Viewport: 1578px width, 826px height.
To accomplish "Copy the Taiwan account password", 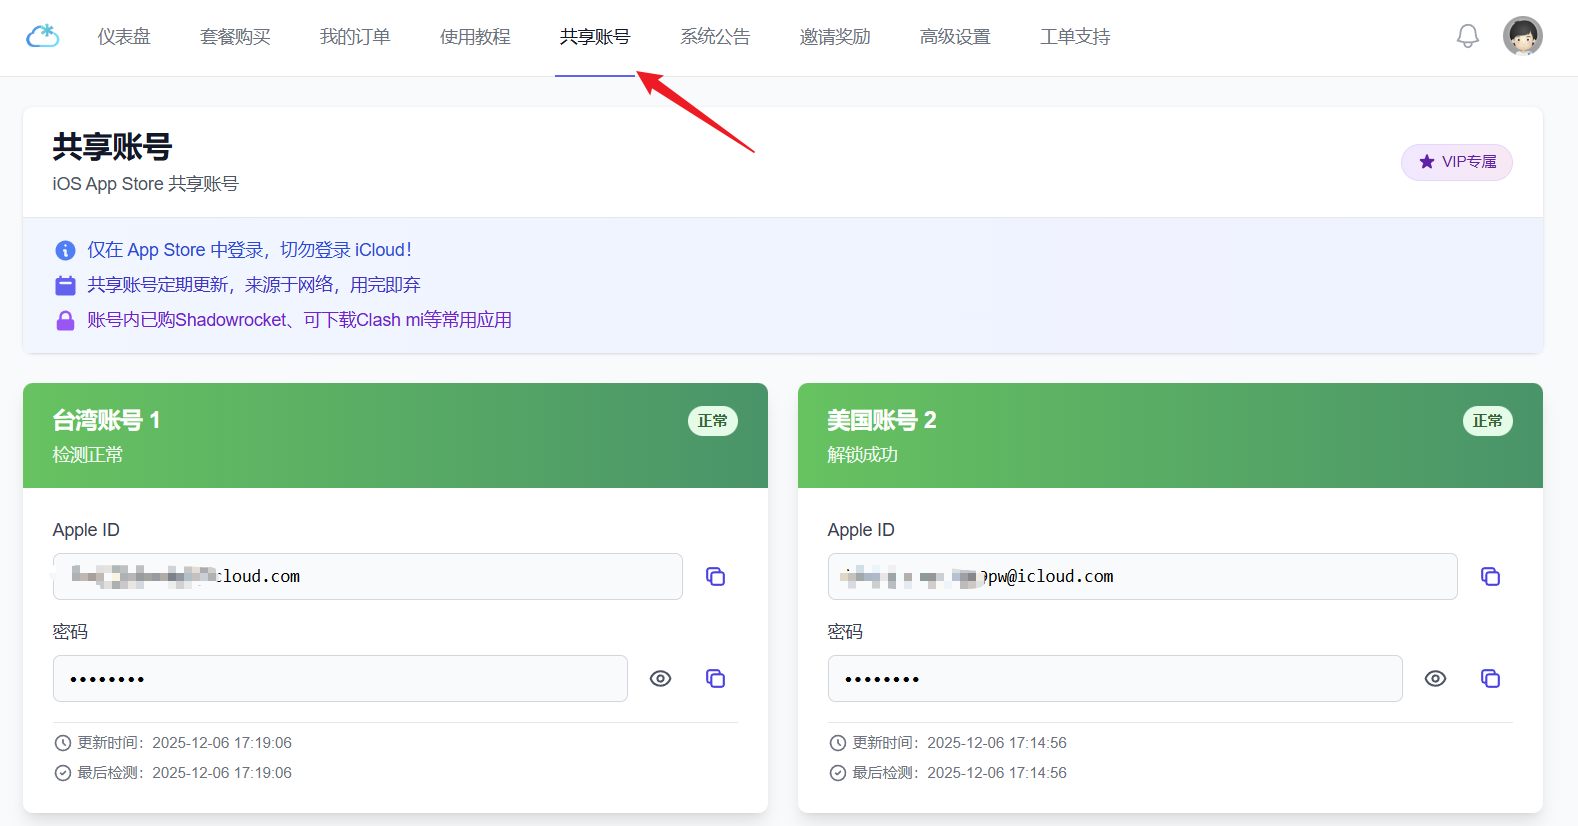I will (715, 679).
